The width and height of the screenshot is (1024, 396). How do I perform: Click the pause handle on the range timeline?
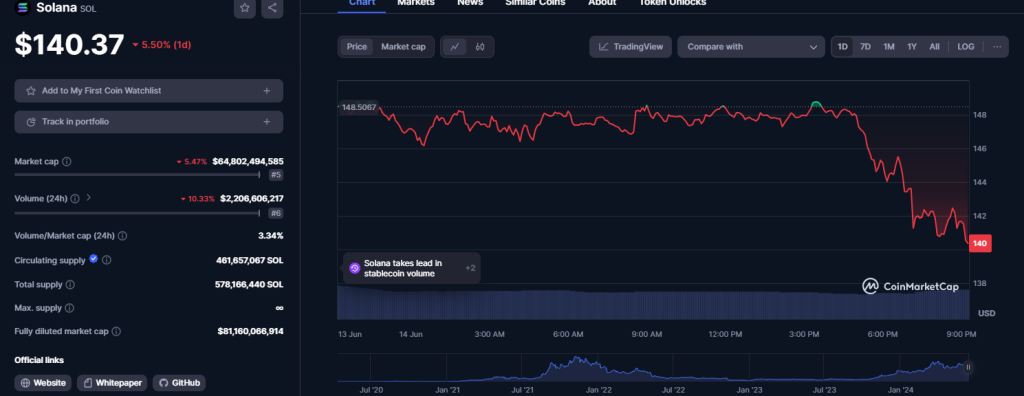pos(968,367)
